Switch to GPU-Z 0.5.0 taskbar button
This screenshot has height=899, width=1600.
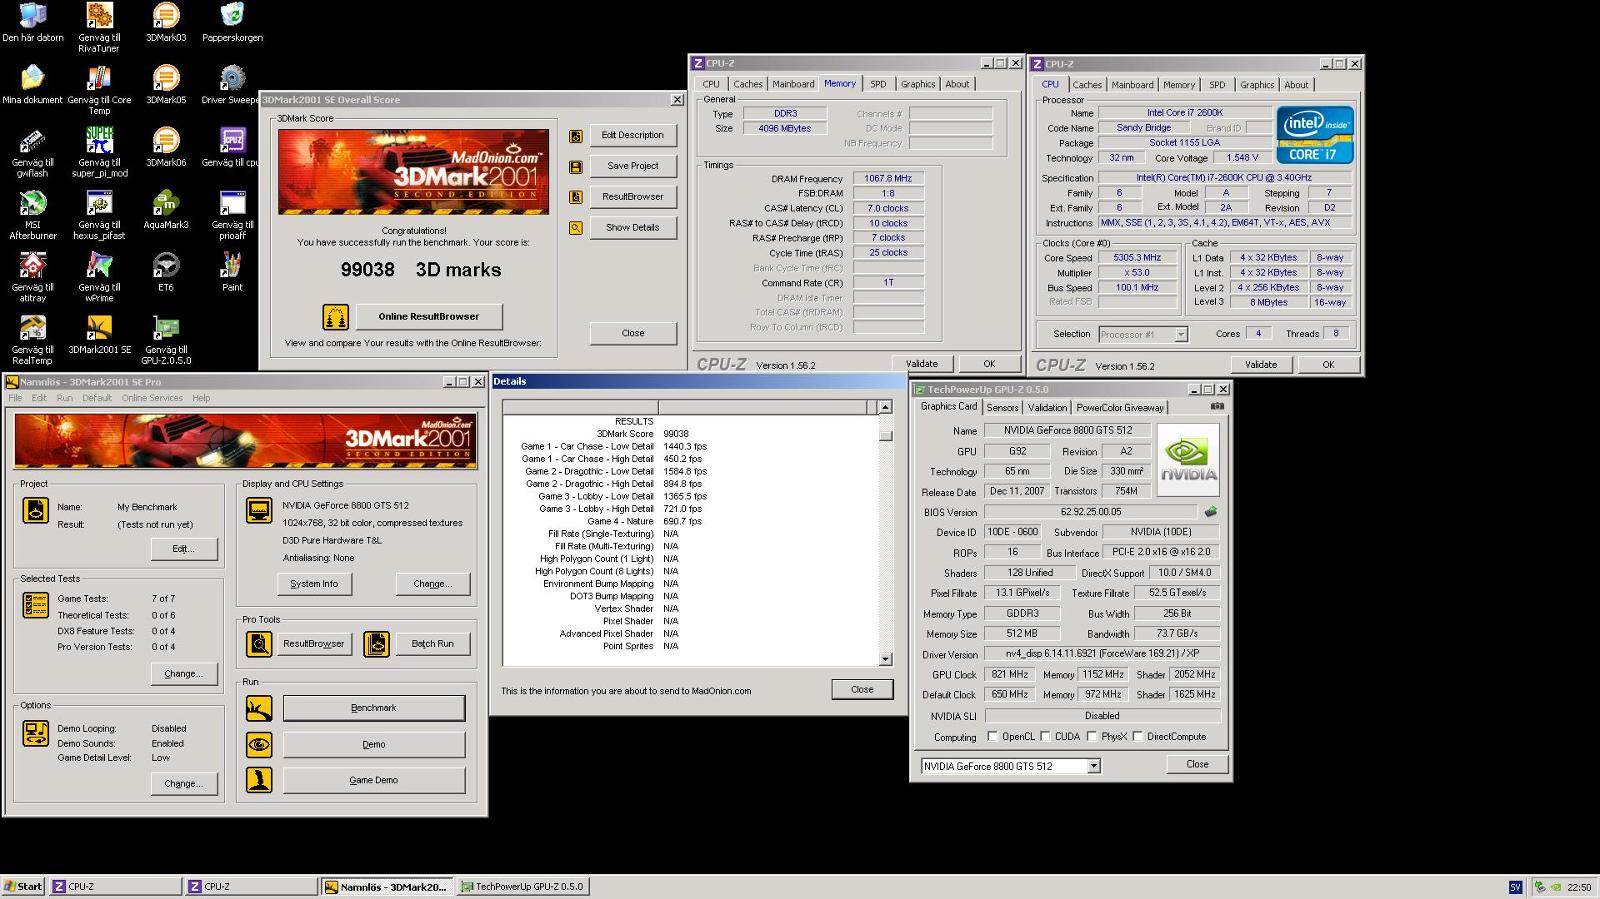pos(522,886)
